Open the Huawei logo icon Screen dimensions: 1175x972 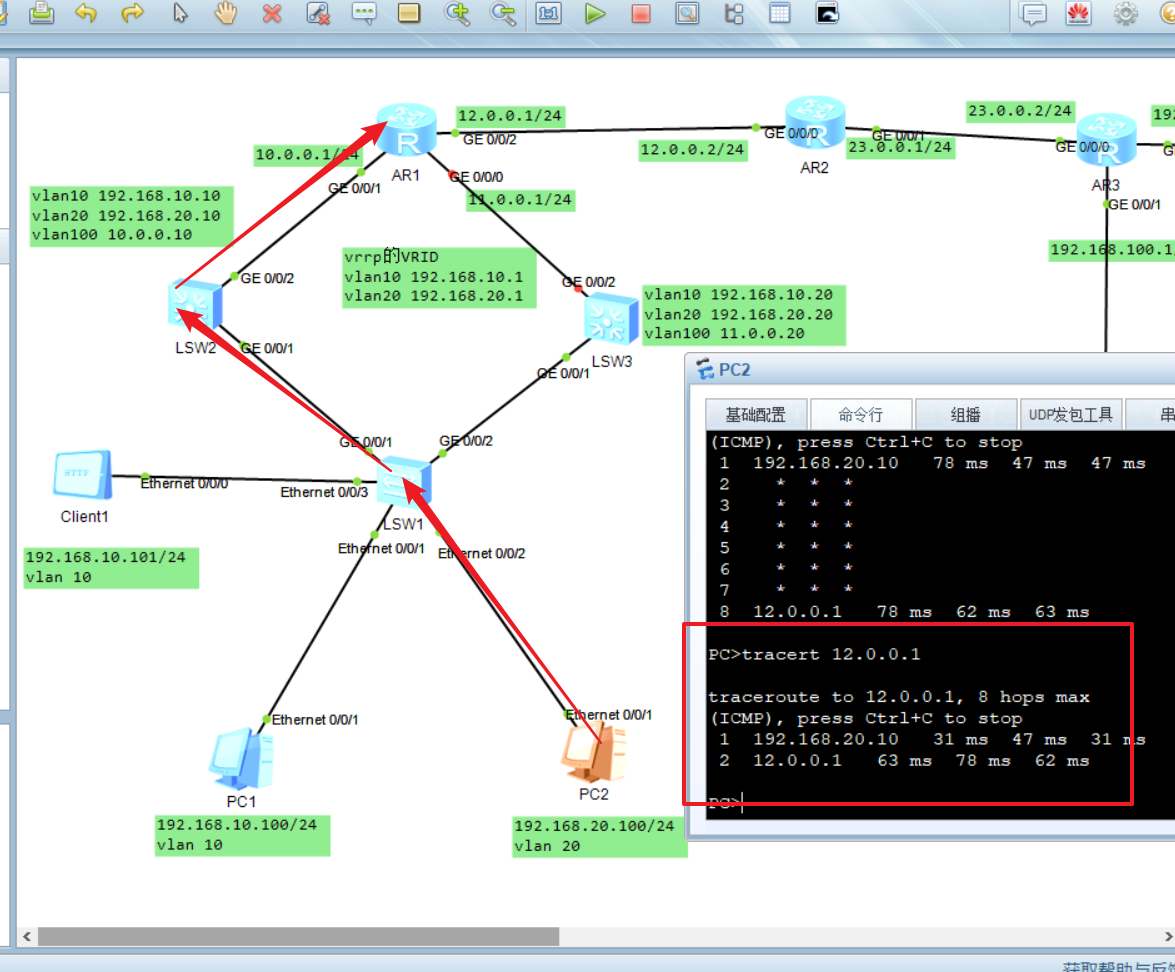pos(1079,13)
